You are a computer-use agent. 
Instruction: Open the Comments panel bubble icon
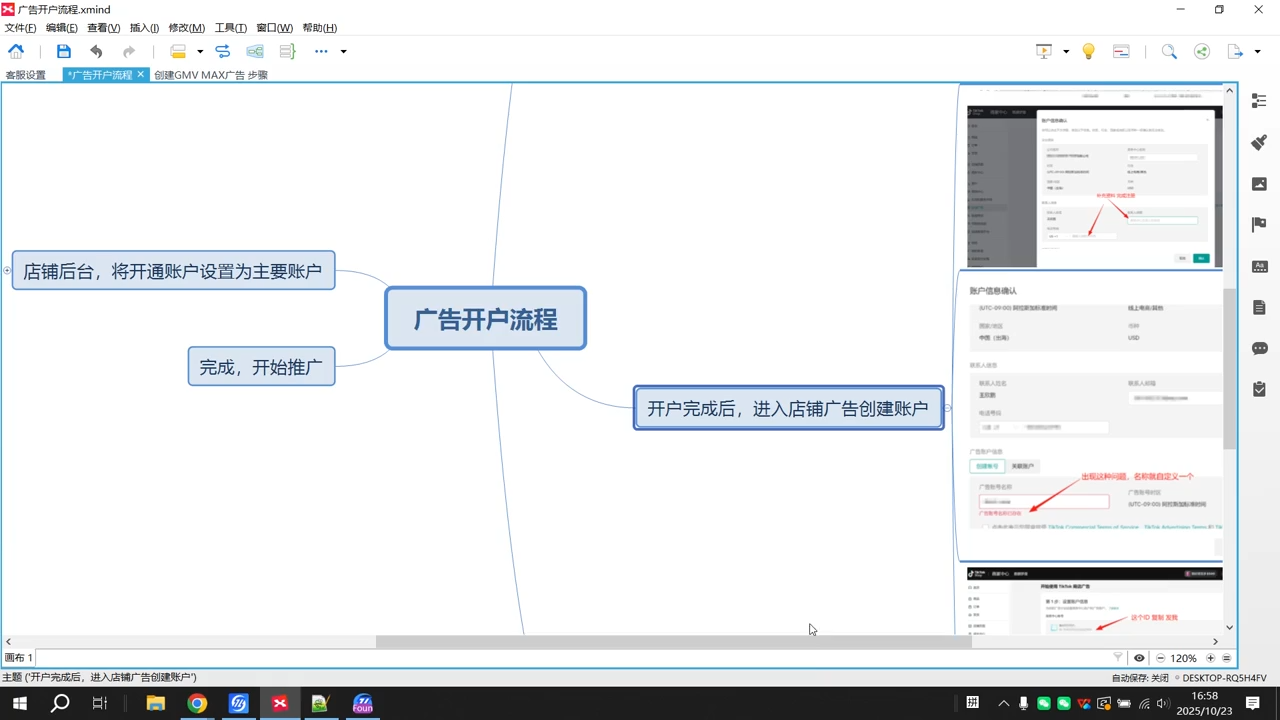[x=1259, y=348]
